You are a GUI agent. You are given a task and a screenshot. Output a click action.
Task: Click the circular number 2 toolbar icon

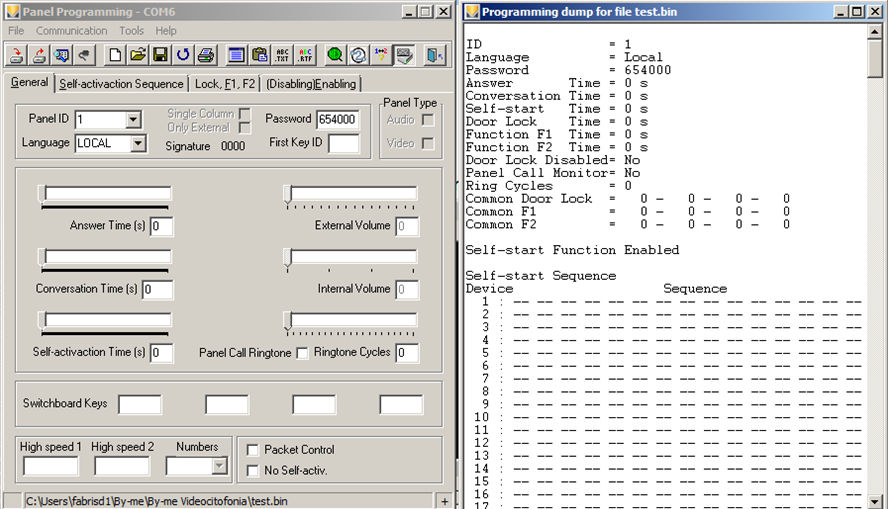click(358, 55)
